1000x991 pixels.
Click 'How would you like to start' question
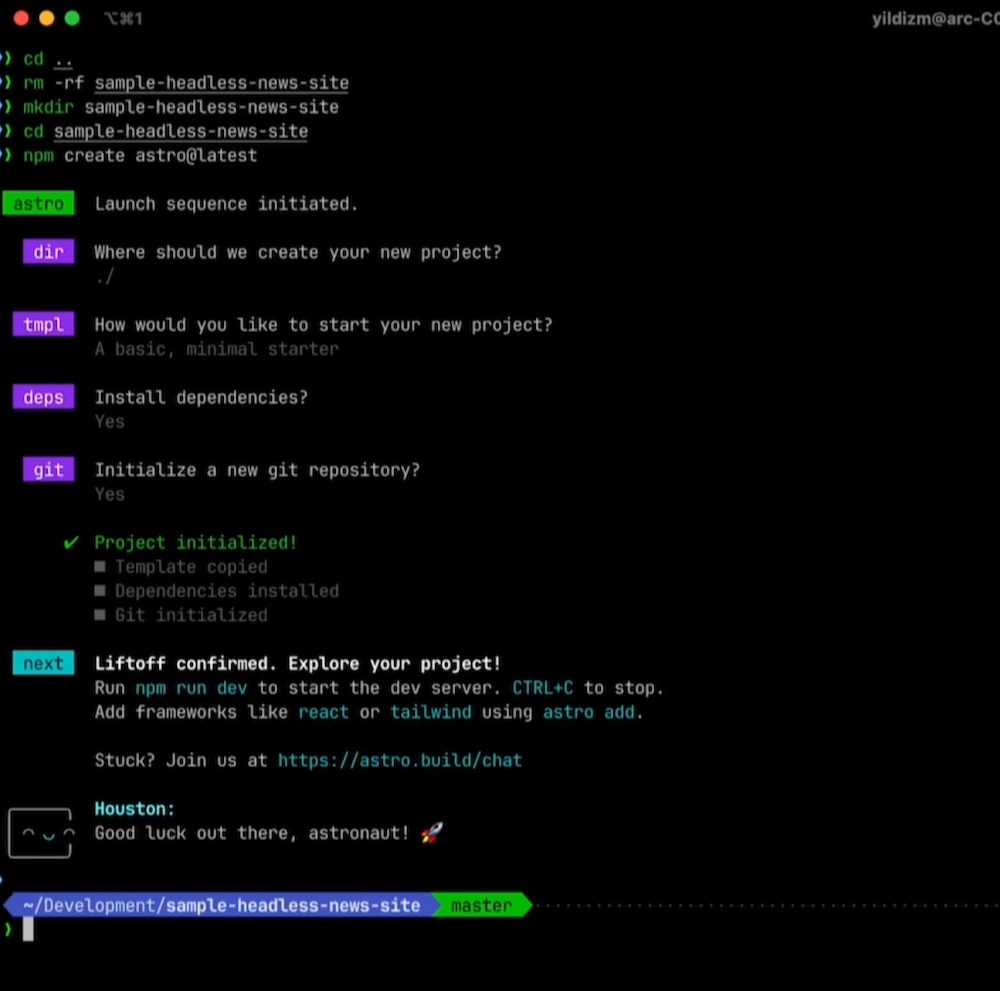point(323,325)
